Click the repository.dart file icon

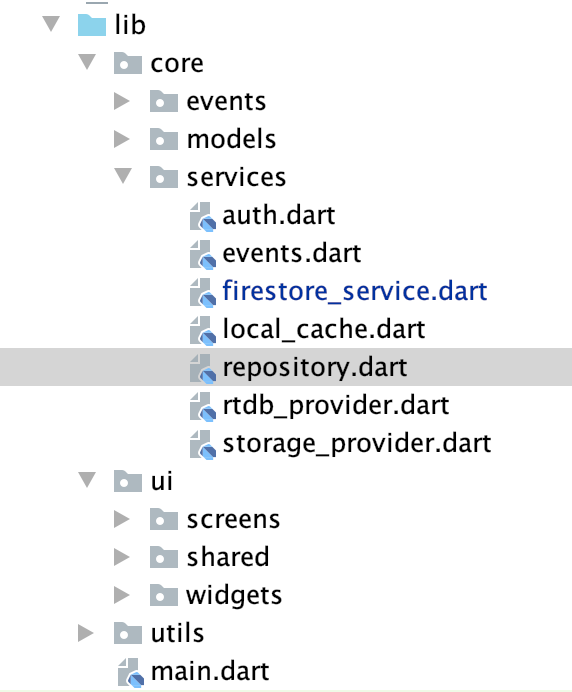point(203,368)
